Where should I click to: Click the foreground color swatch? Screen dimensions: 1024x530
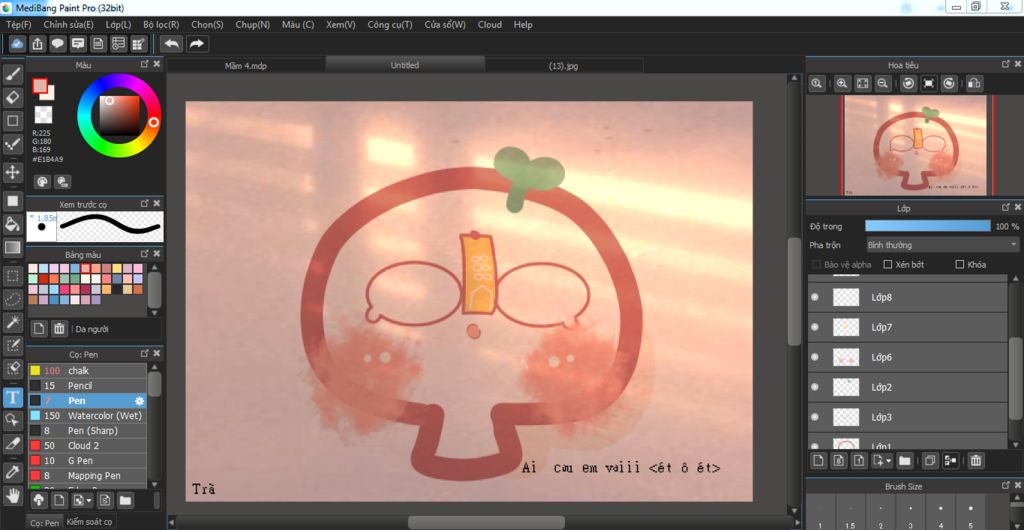(40, 86)
